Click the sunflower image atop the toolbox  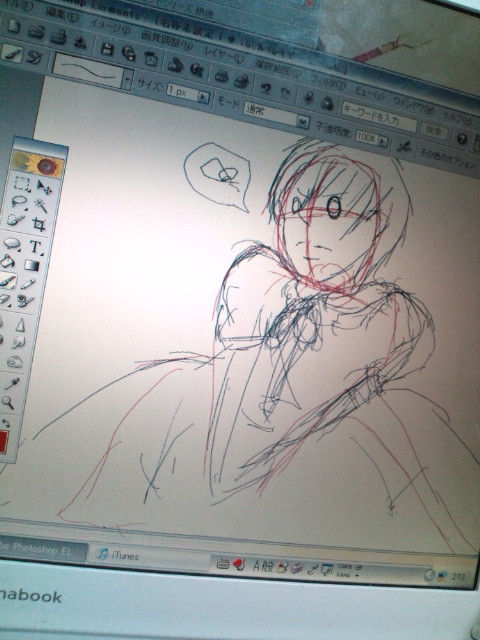click(38, 163)
